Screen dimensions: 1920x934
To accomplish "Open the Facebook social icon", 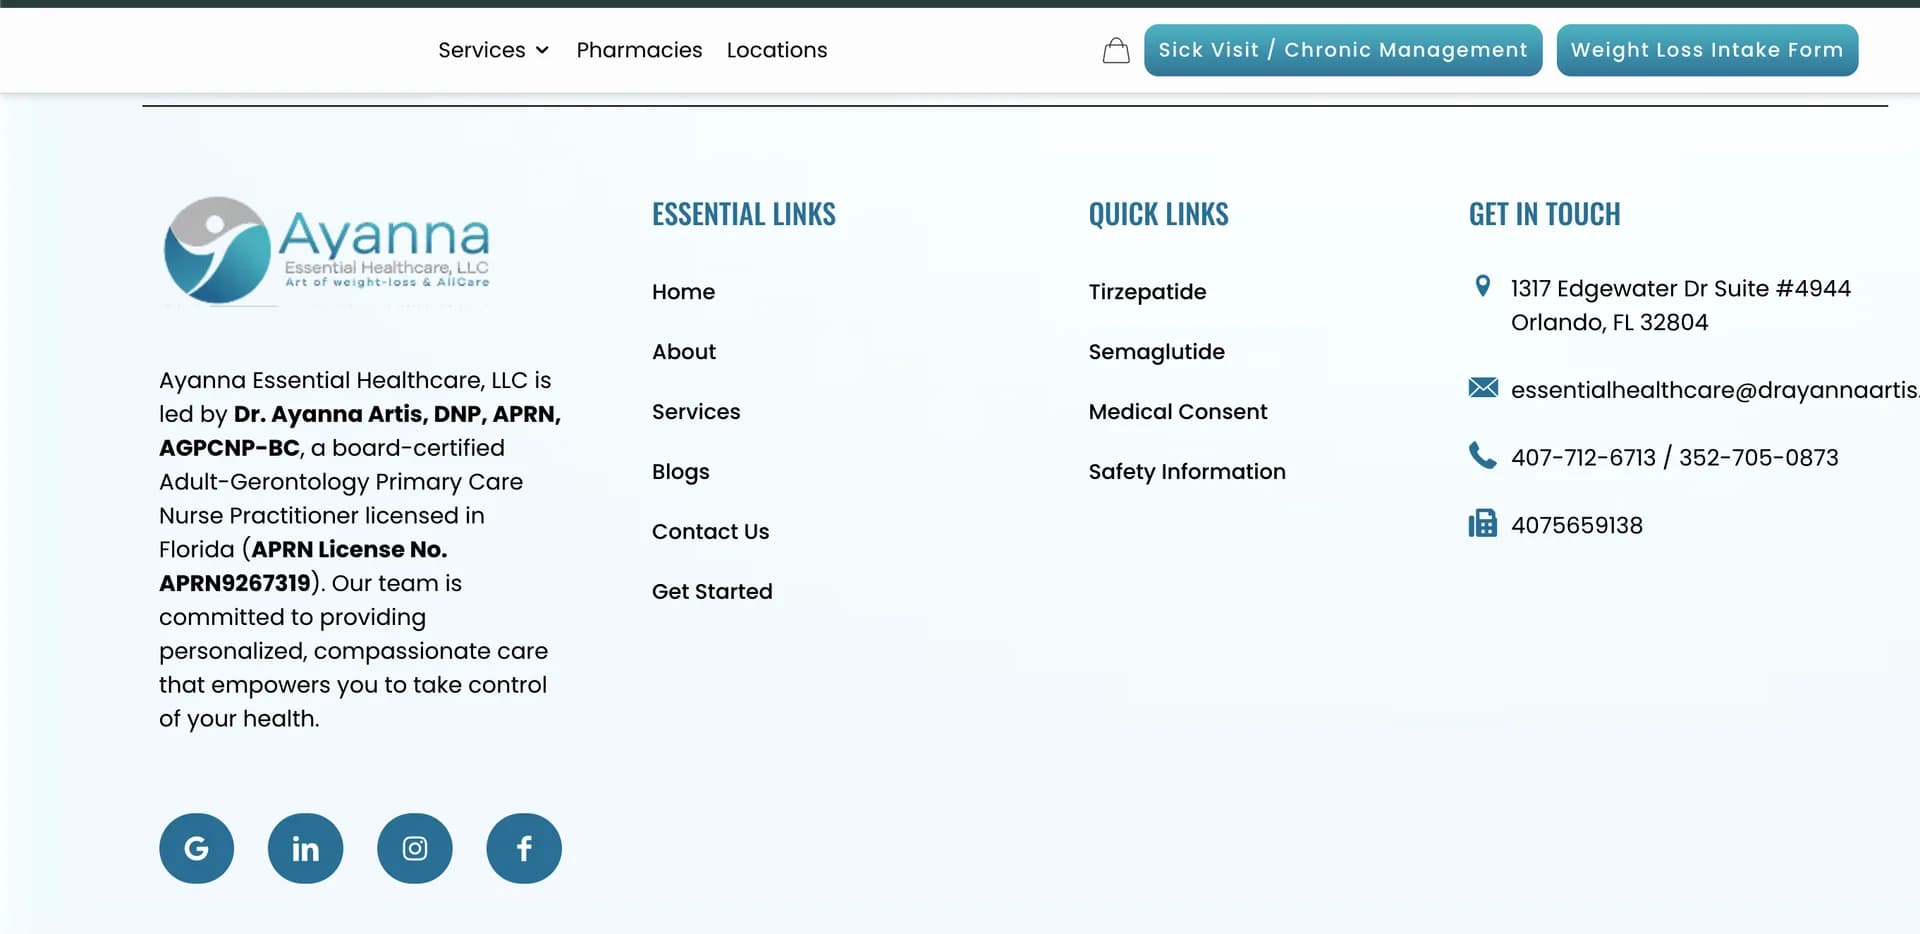I will [x=524, y=848].
